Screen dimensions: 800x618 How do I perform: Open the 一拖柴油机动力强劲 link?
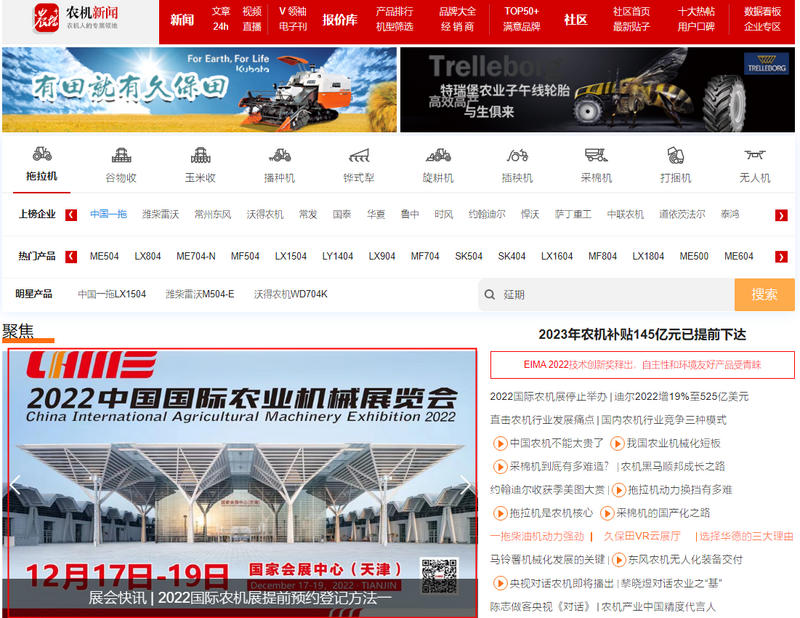coord(537,536)
